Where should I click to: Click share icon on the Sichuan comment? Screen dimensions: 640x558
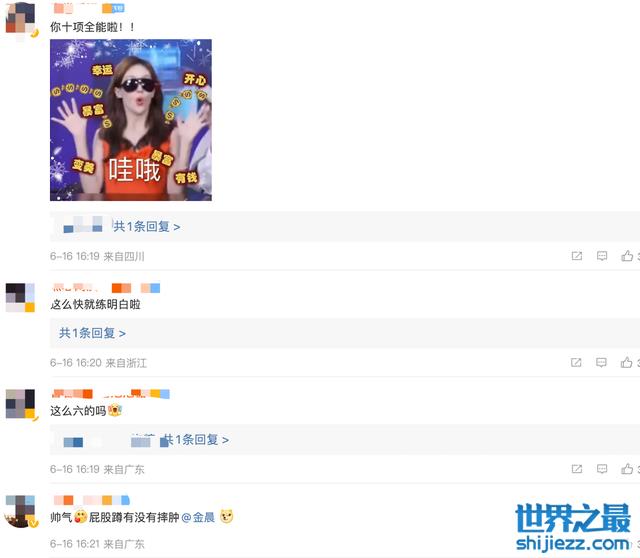577,256
